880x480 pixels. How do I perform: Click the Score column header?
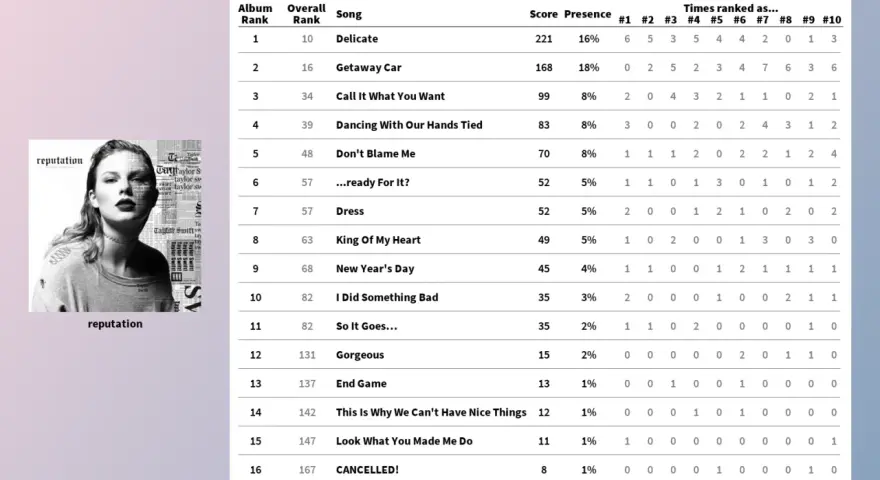coord(543,14)
